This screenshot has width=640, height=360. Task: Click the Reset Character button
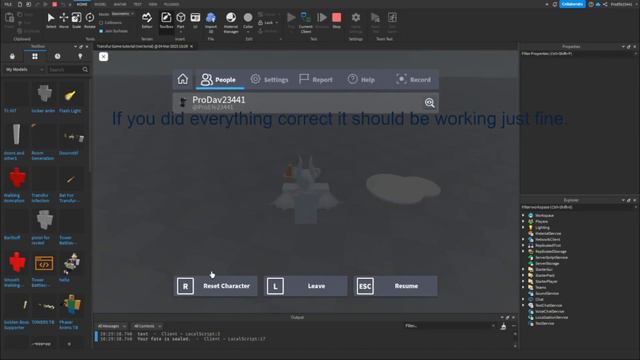pyautogui.click(x=216, y=286)
